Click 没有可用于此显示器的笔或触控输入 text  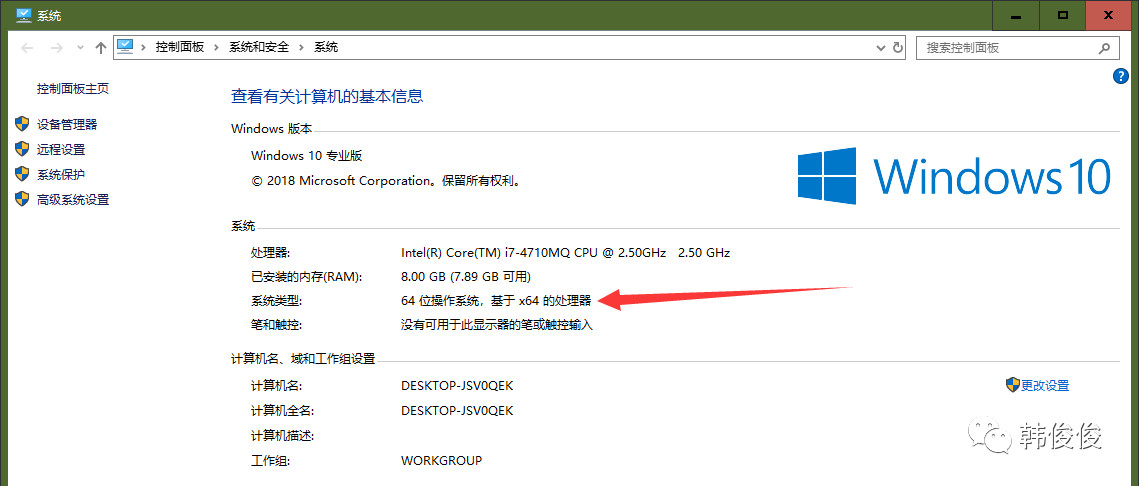coord(497,325)
